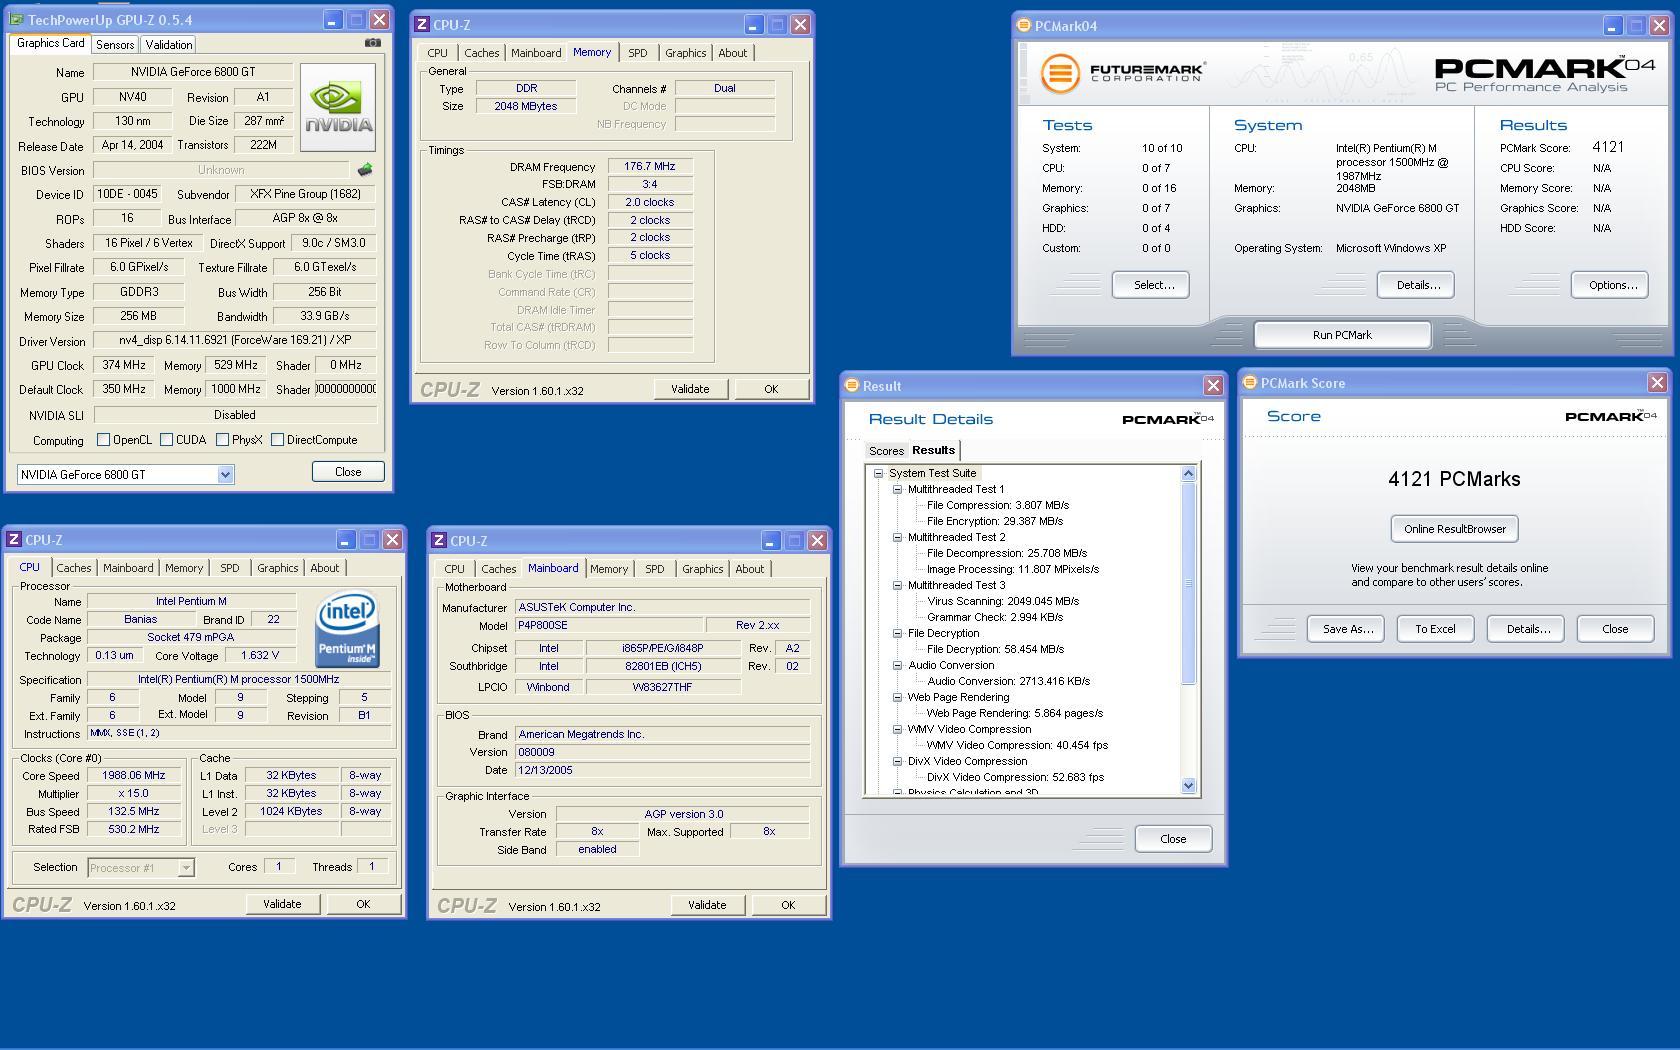Click the CPU-Z Mainboard window title icon
1680x1050 pixels.
click(x=438, y=541)
